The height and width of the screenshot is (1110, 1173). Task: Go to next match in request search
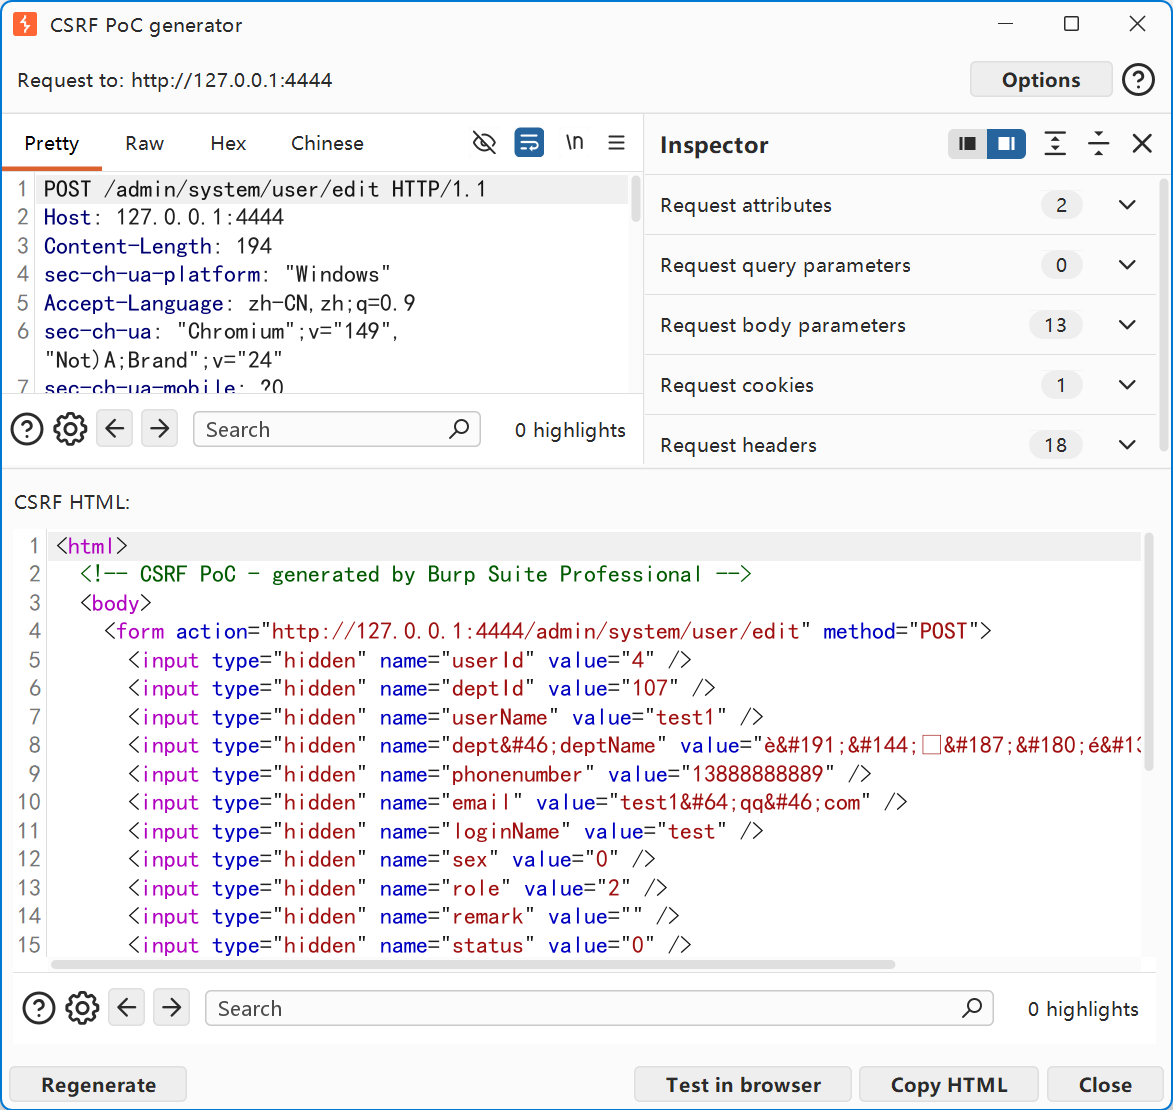(159, 429)
